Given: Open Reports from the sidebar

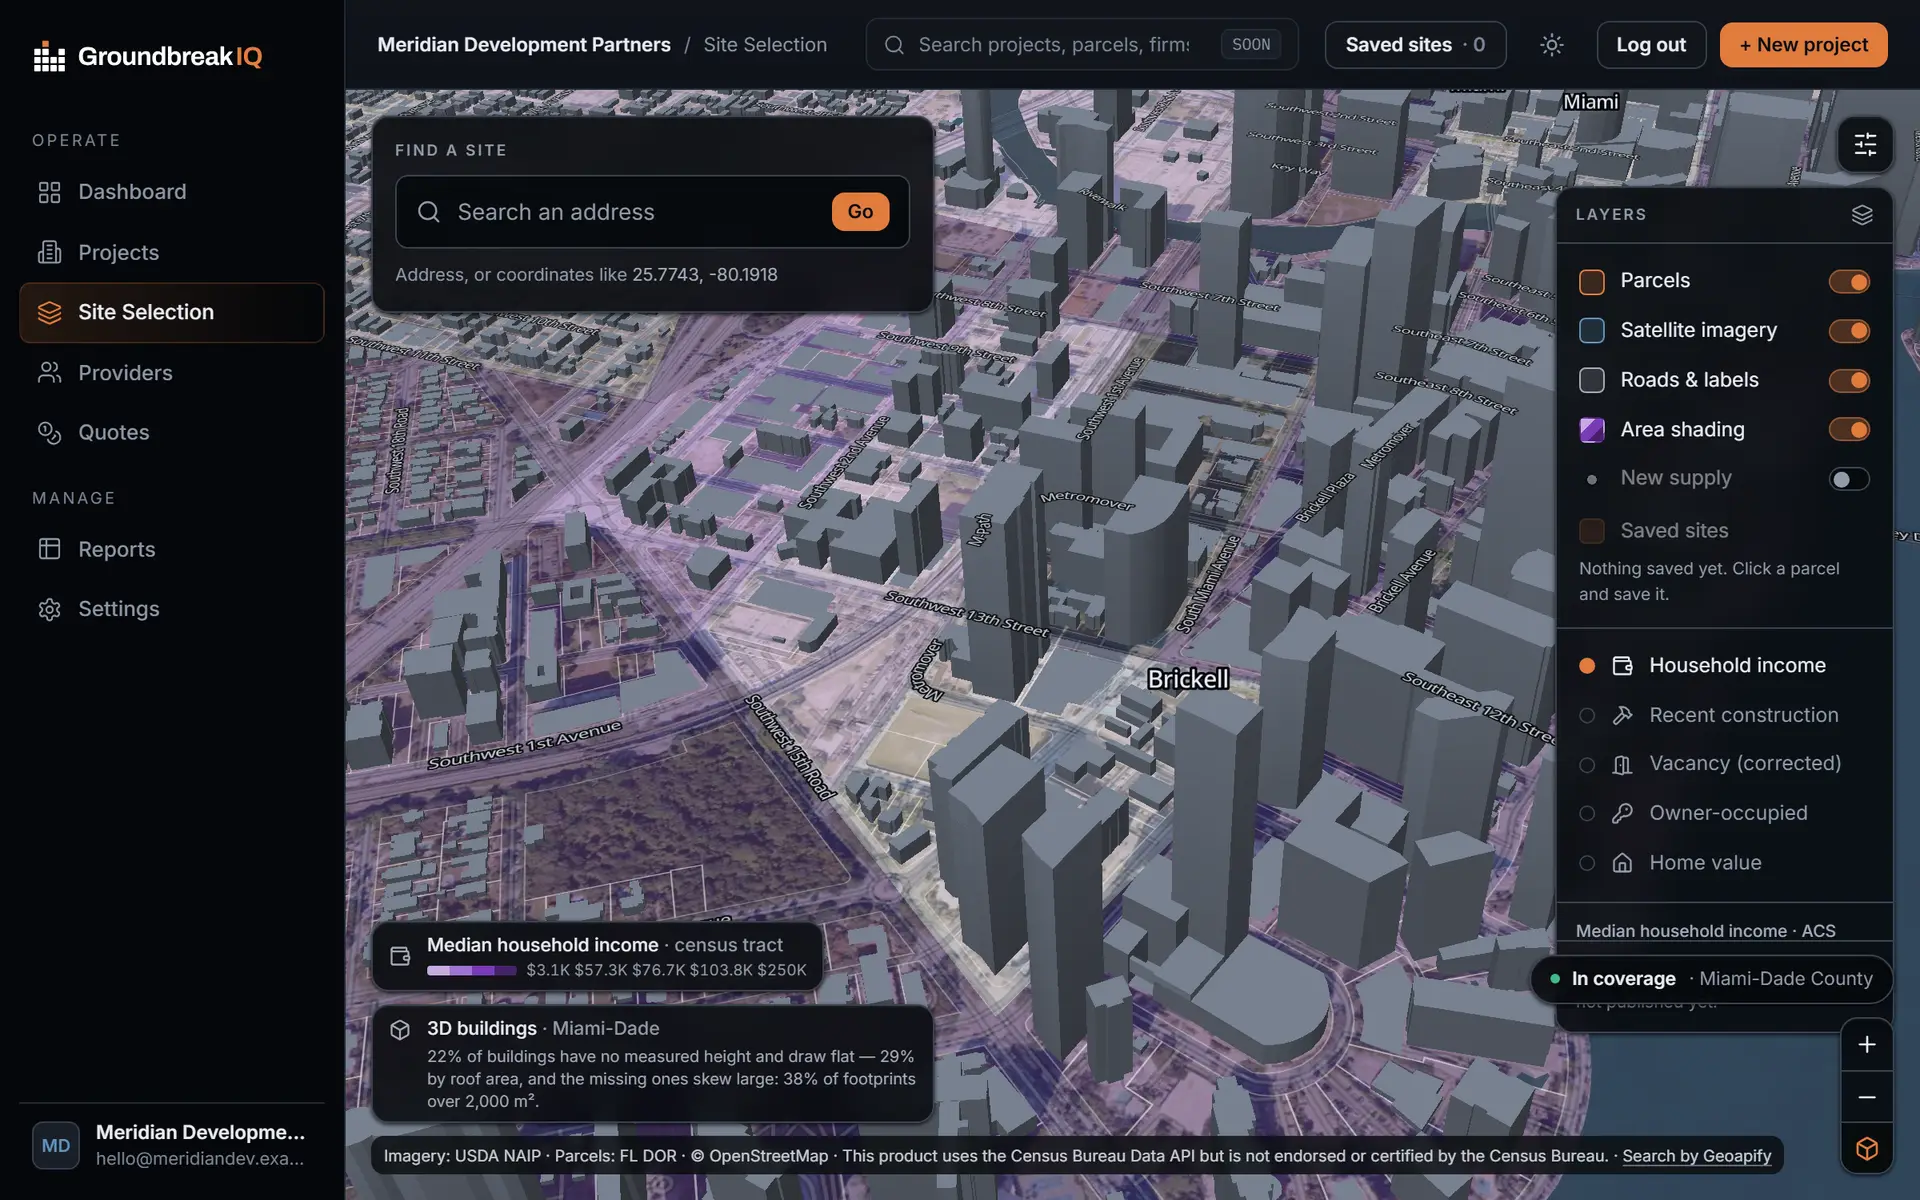Looking at the screenshot, I should (x=172, y=550).
